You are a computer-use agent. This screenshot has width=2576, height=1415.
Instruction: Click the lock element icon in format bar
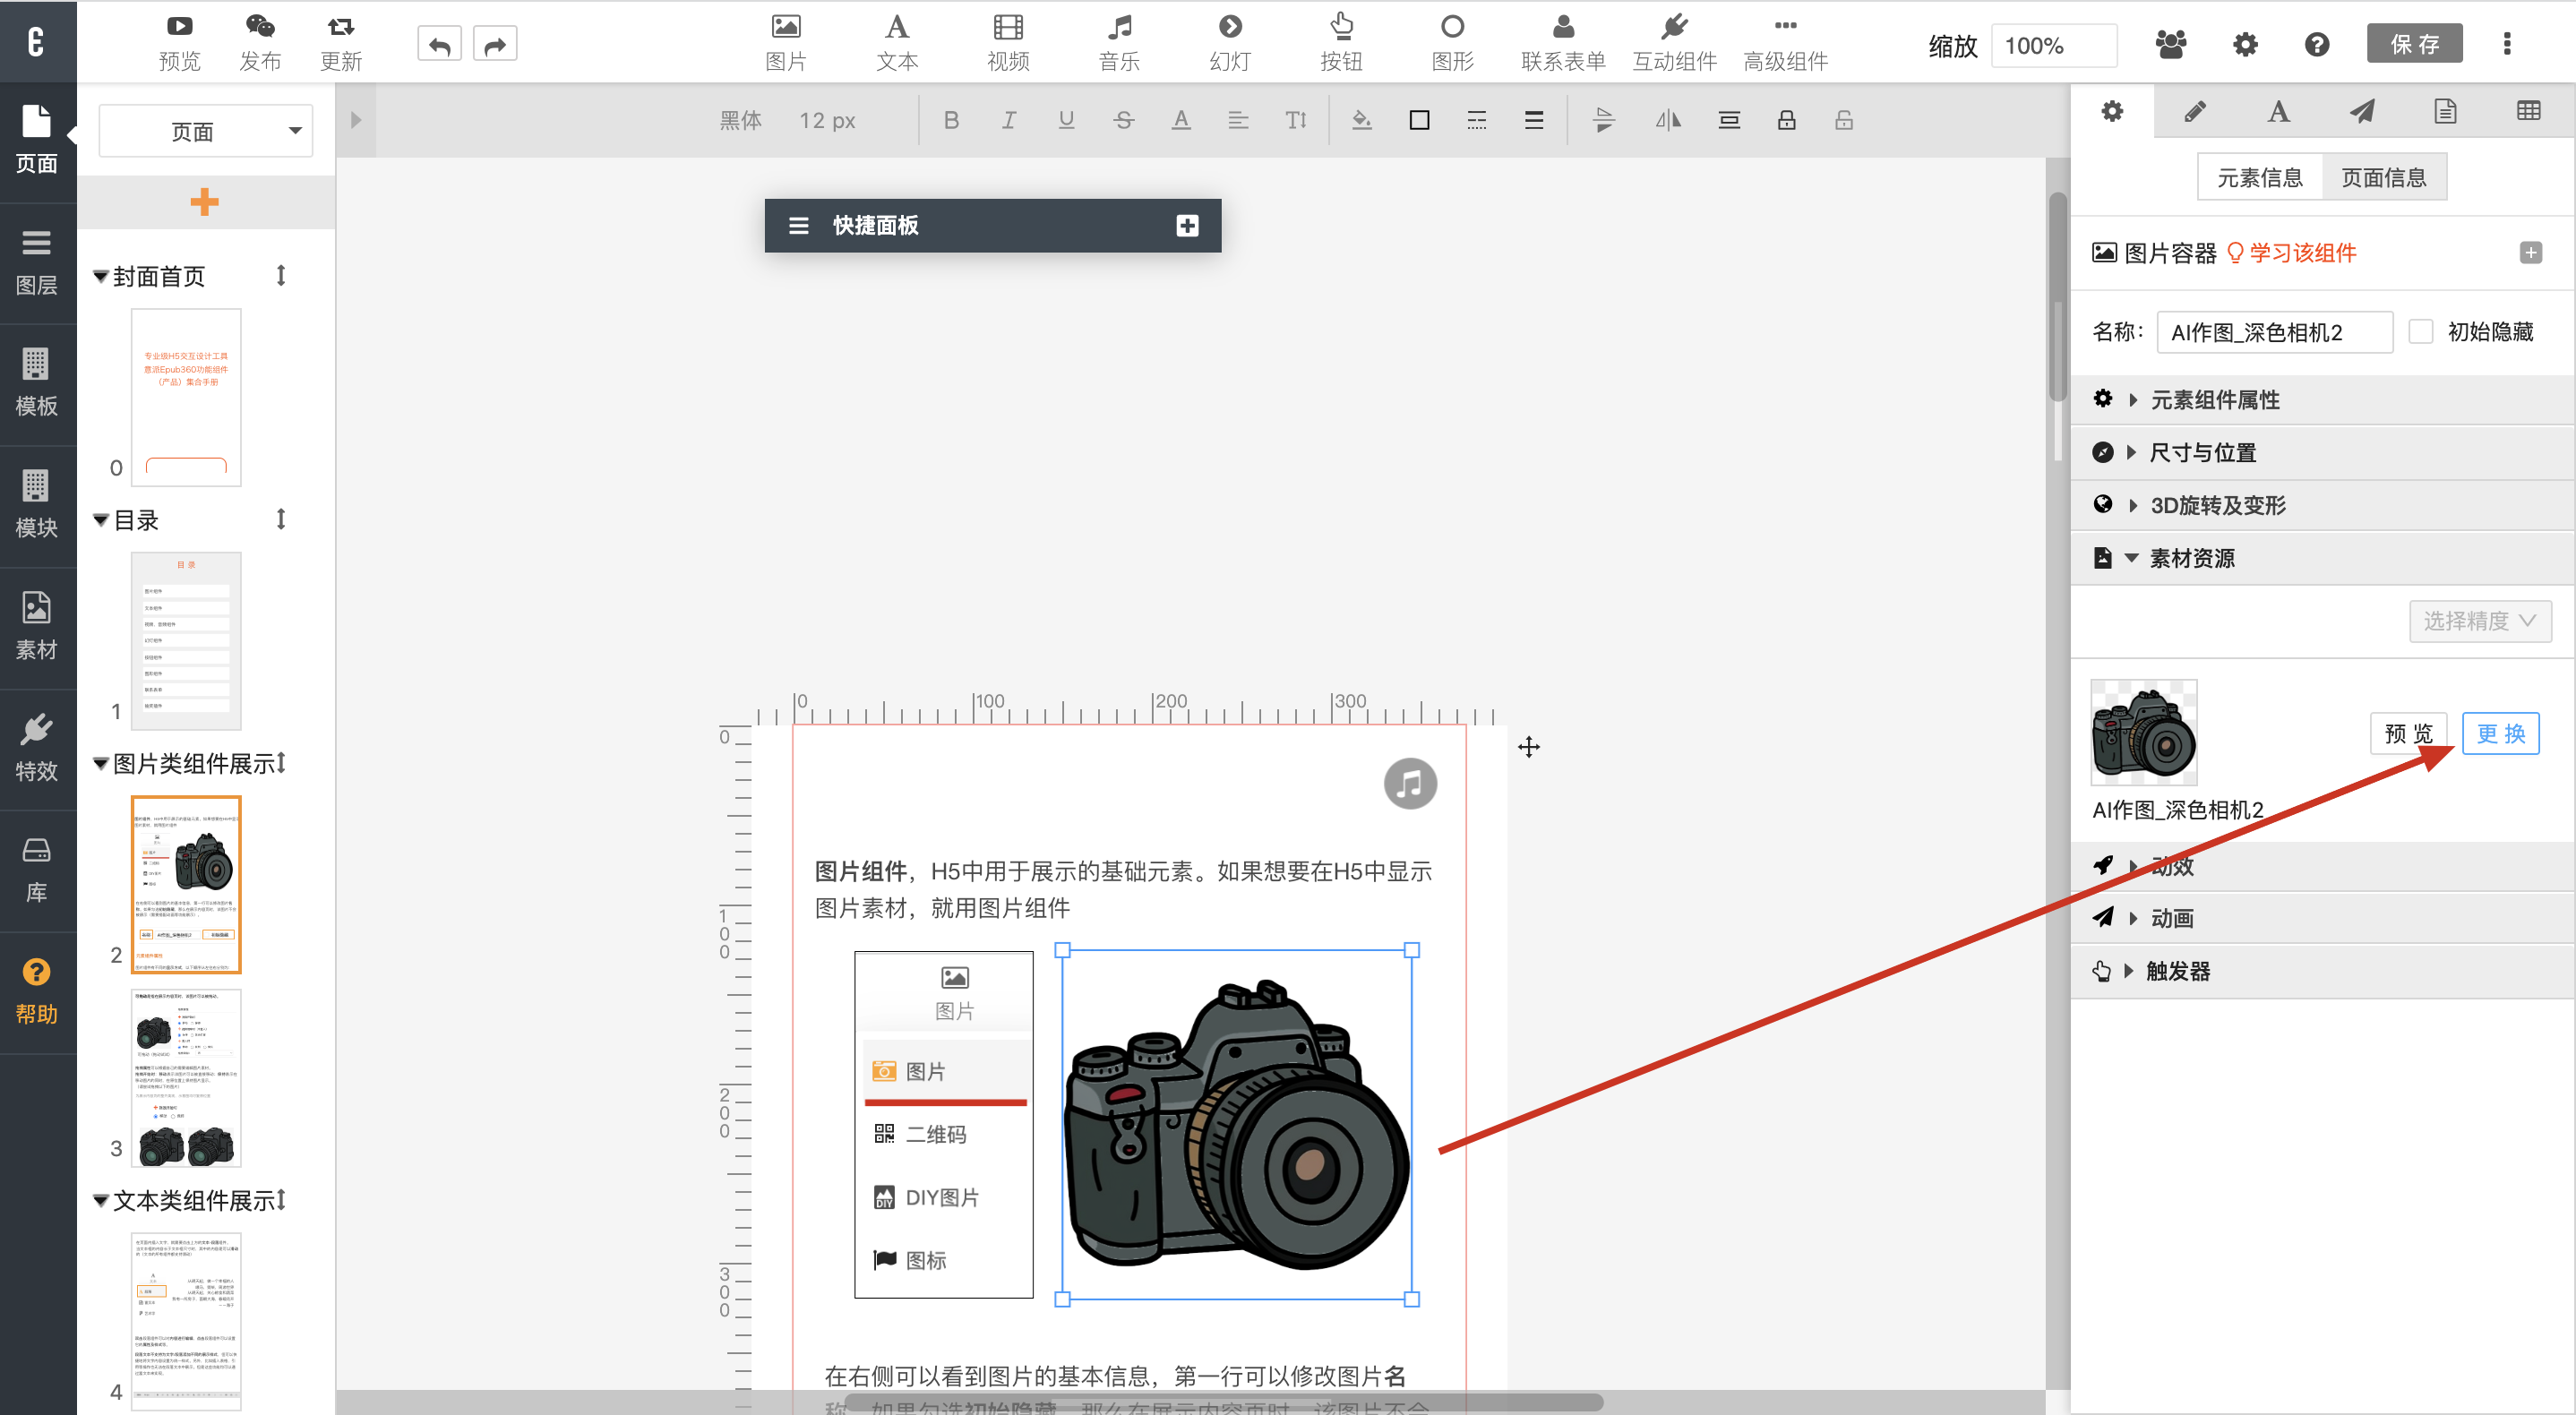1786,121
